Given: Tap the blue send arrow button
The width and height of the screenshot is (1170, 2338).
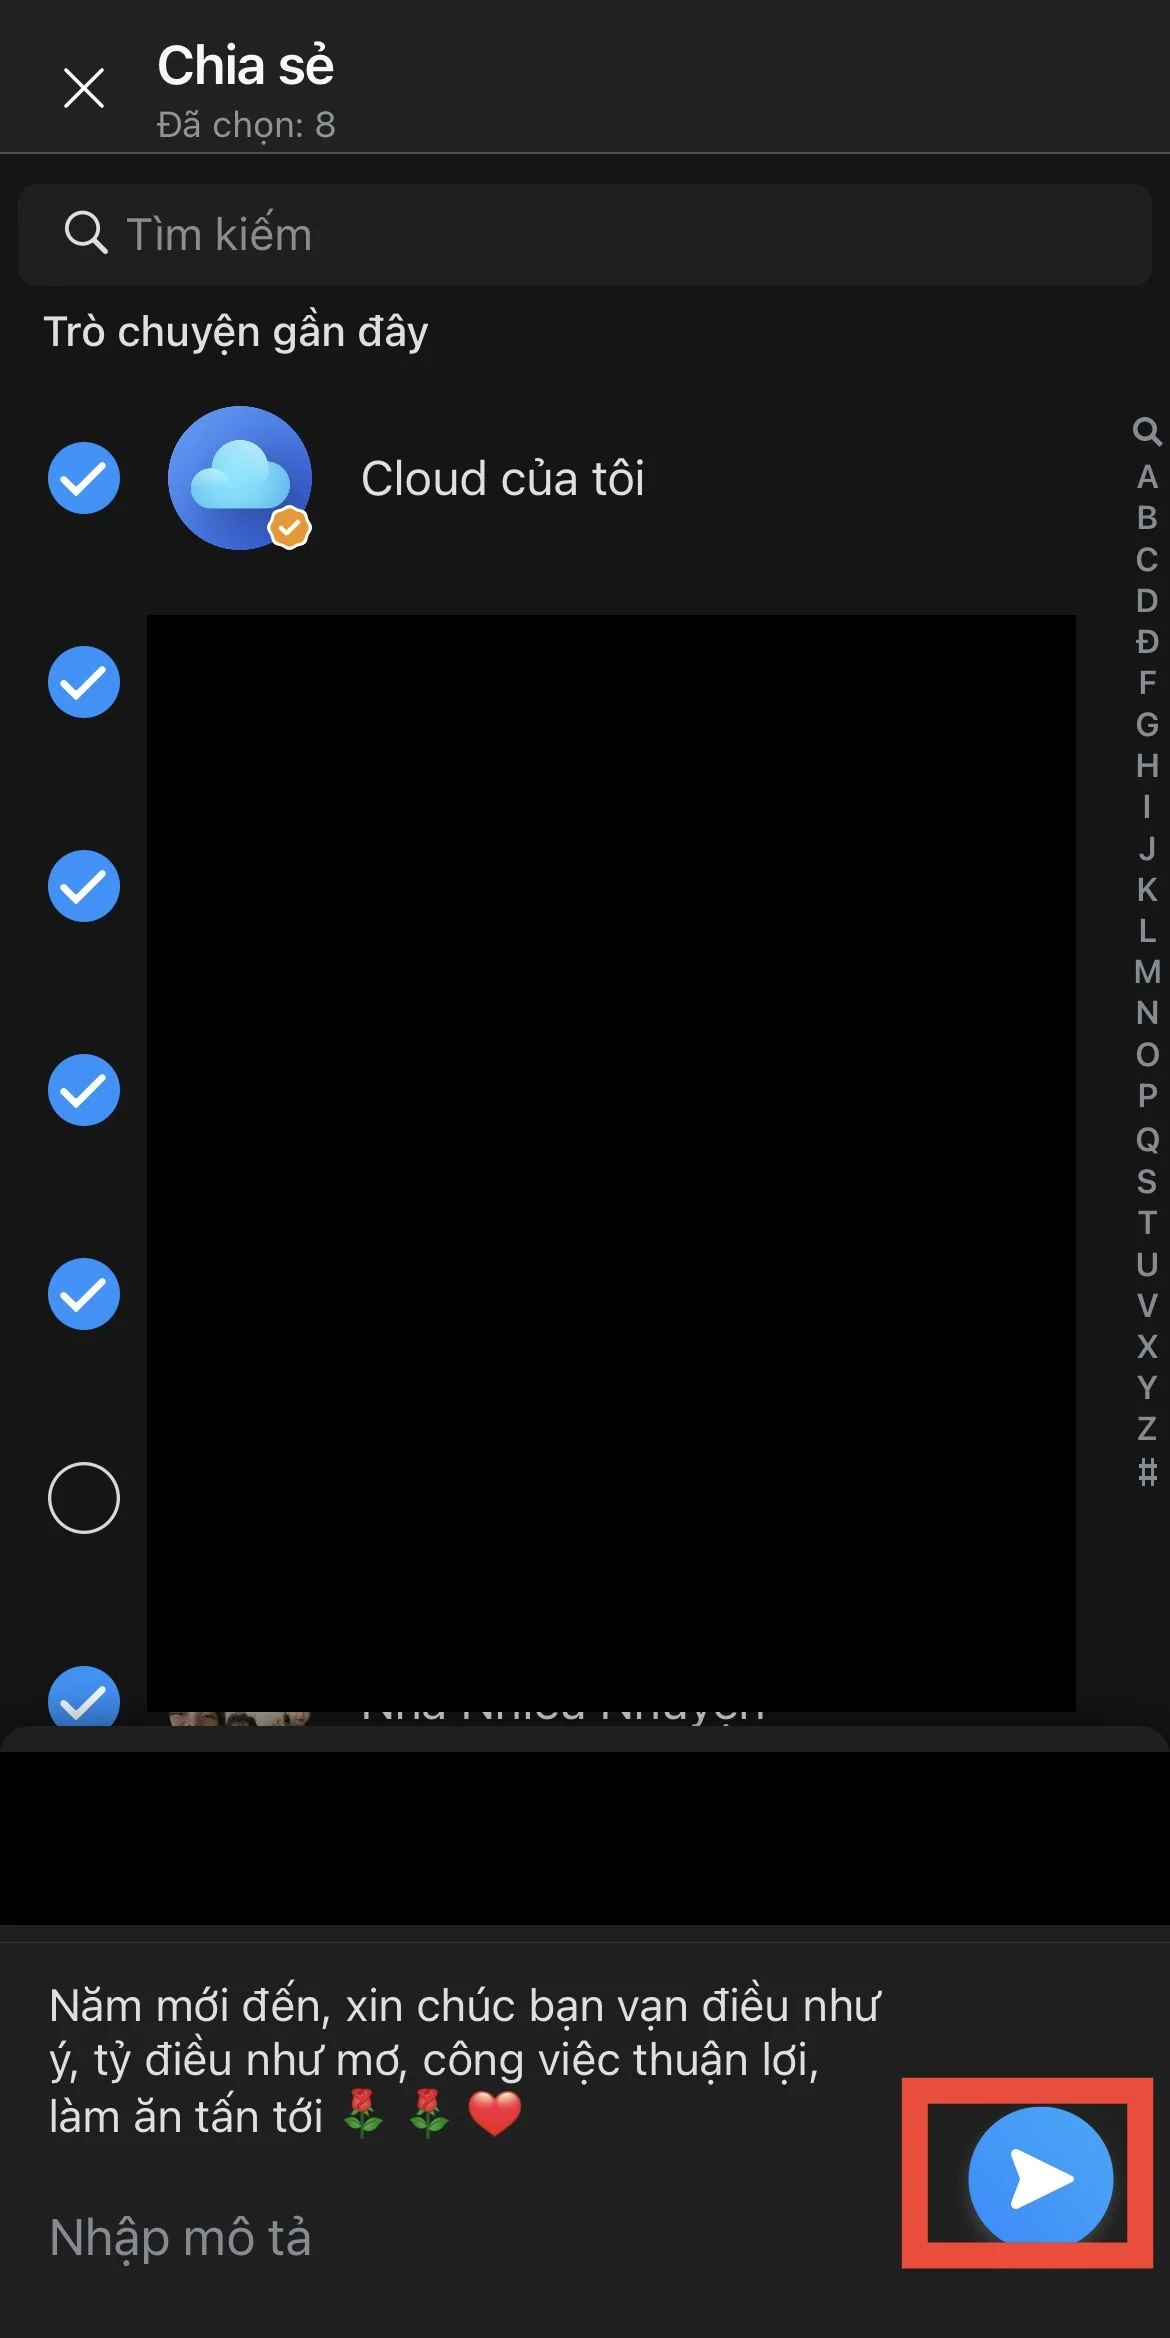Looking at the screenshot, I should tap(1040, 2177).
